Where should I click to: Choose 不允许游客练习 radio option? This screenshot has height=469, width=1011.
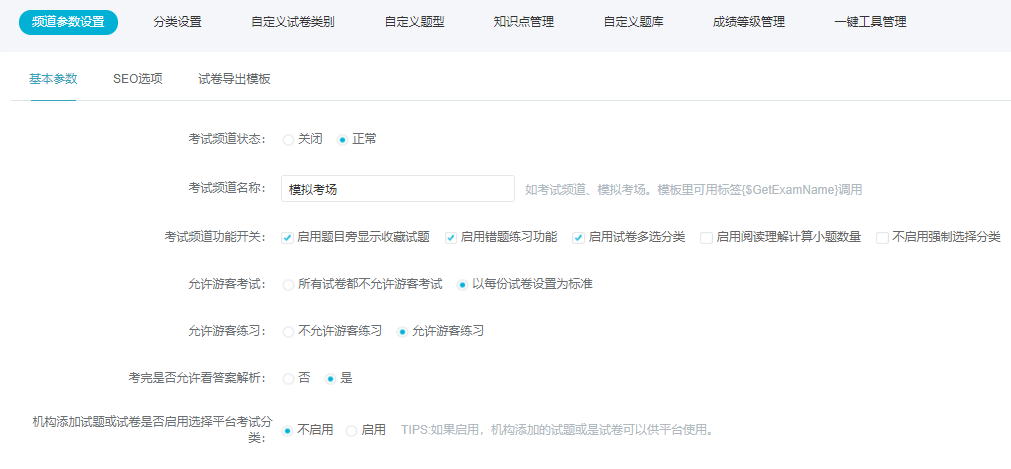pyautogui.click(x=288, y=331)
